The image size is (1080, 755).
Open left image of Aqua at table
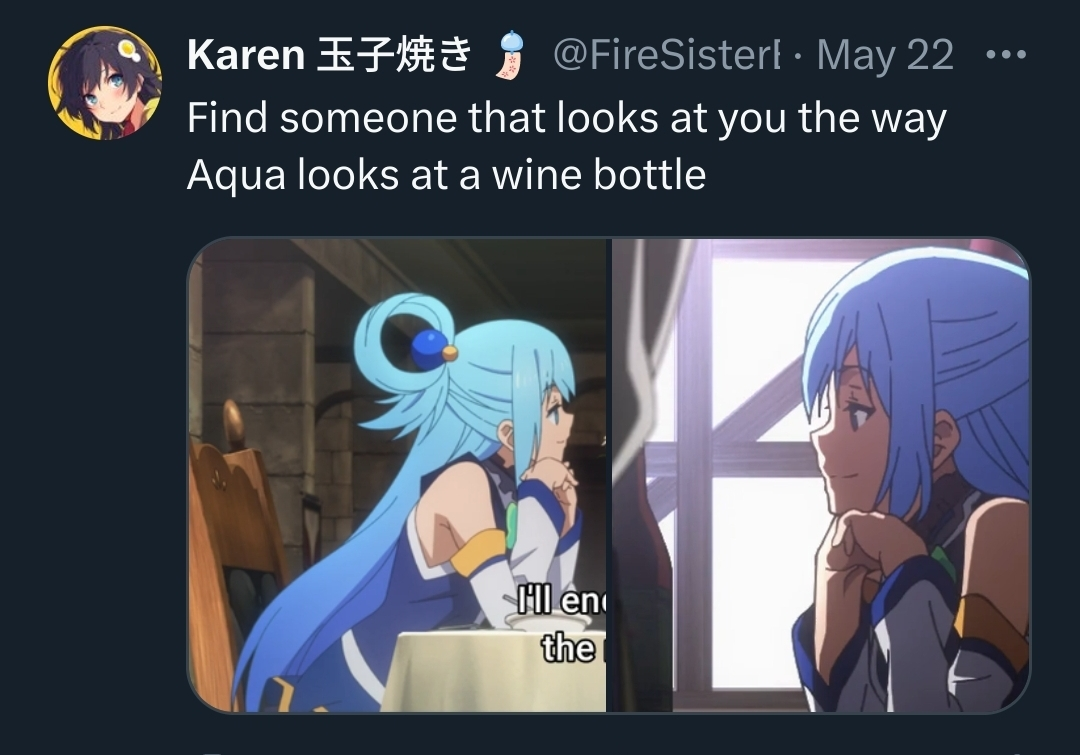pos(397,475)
